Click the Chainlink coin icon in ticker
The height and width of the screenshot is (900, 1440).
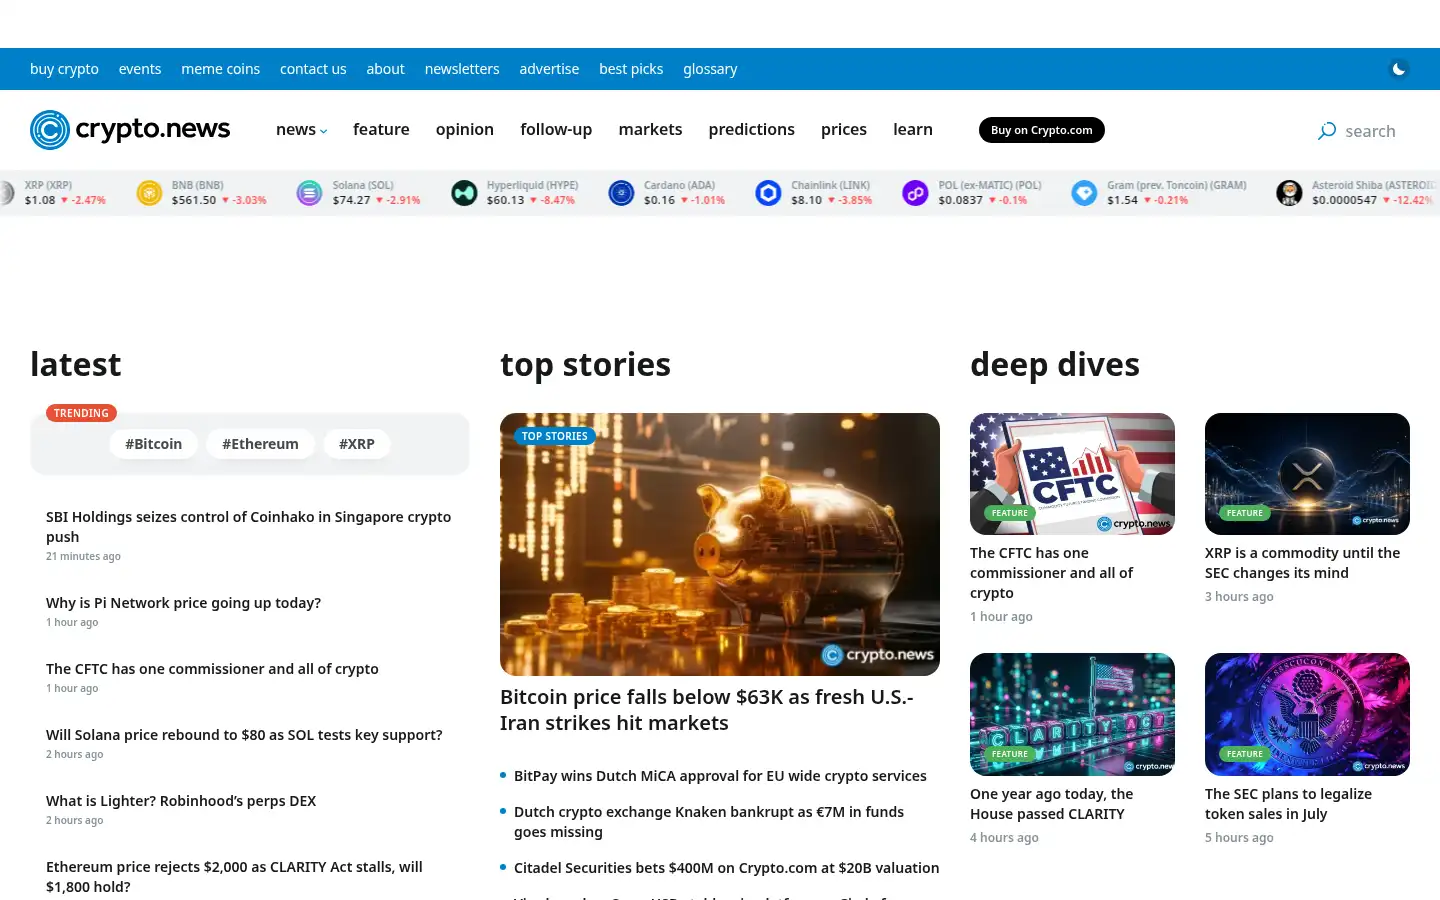point(768,193)
